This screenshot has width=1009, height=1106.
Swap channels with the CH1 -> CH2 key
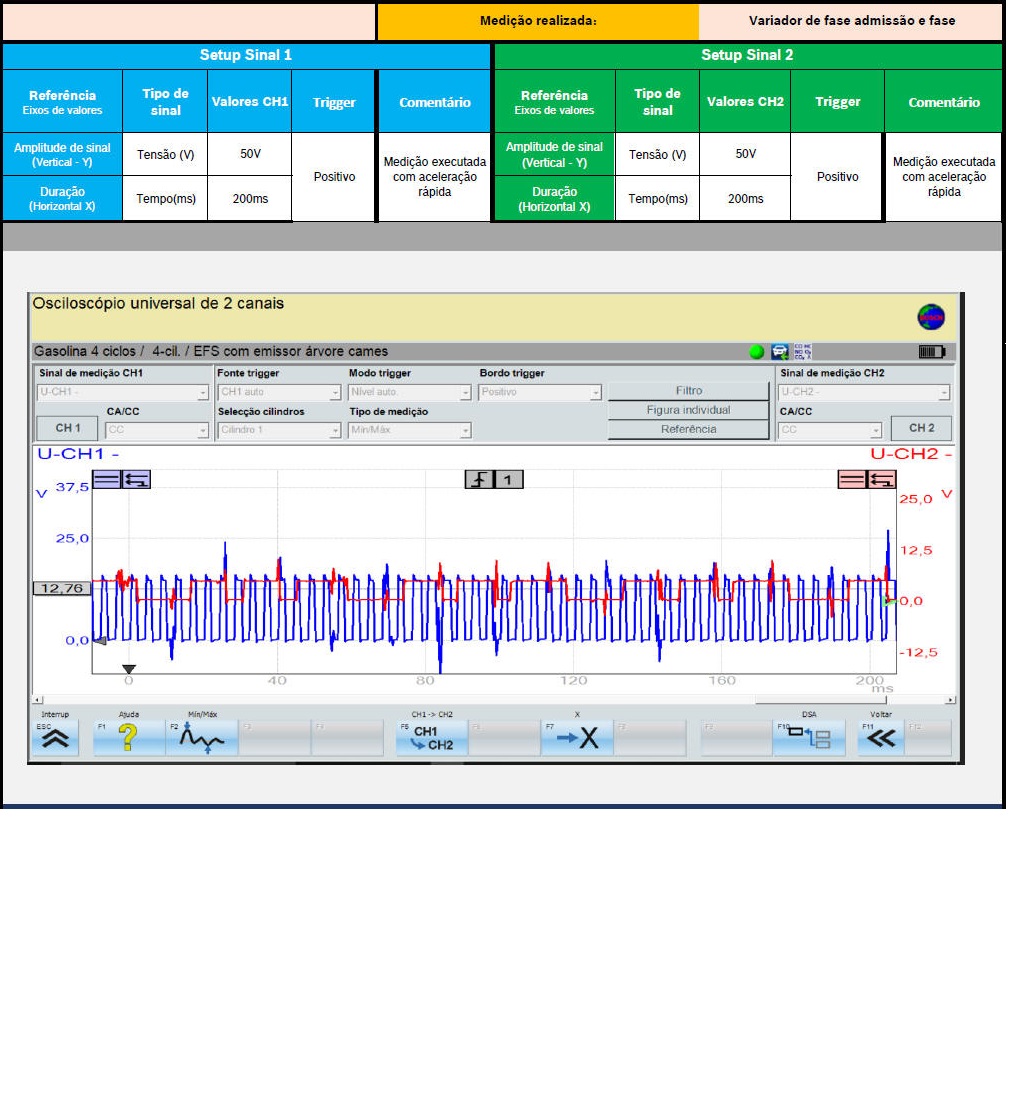432,738
